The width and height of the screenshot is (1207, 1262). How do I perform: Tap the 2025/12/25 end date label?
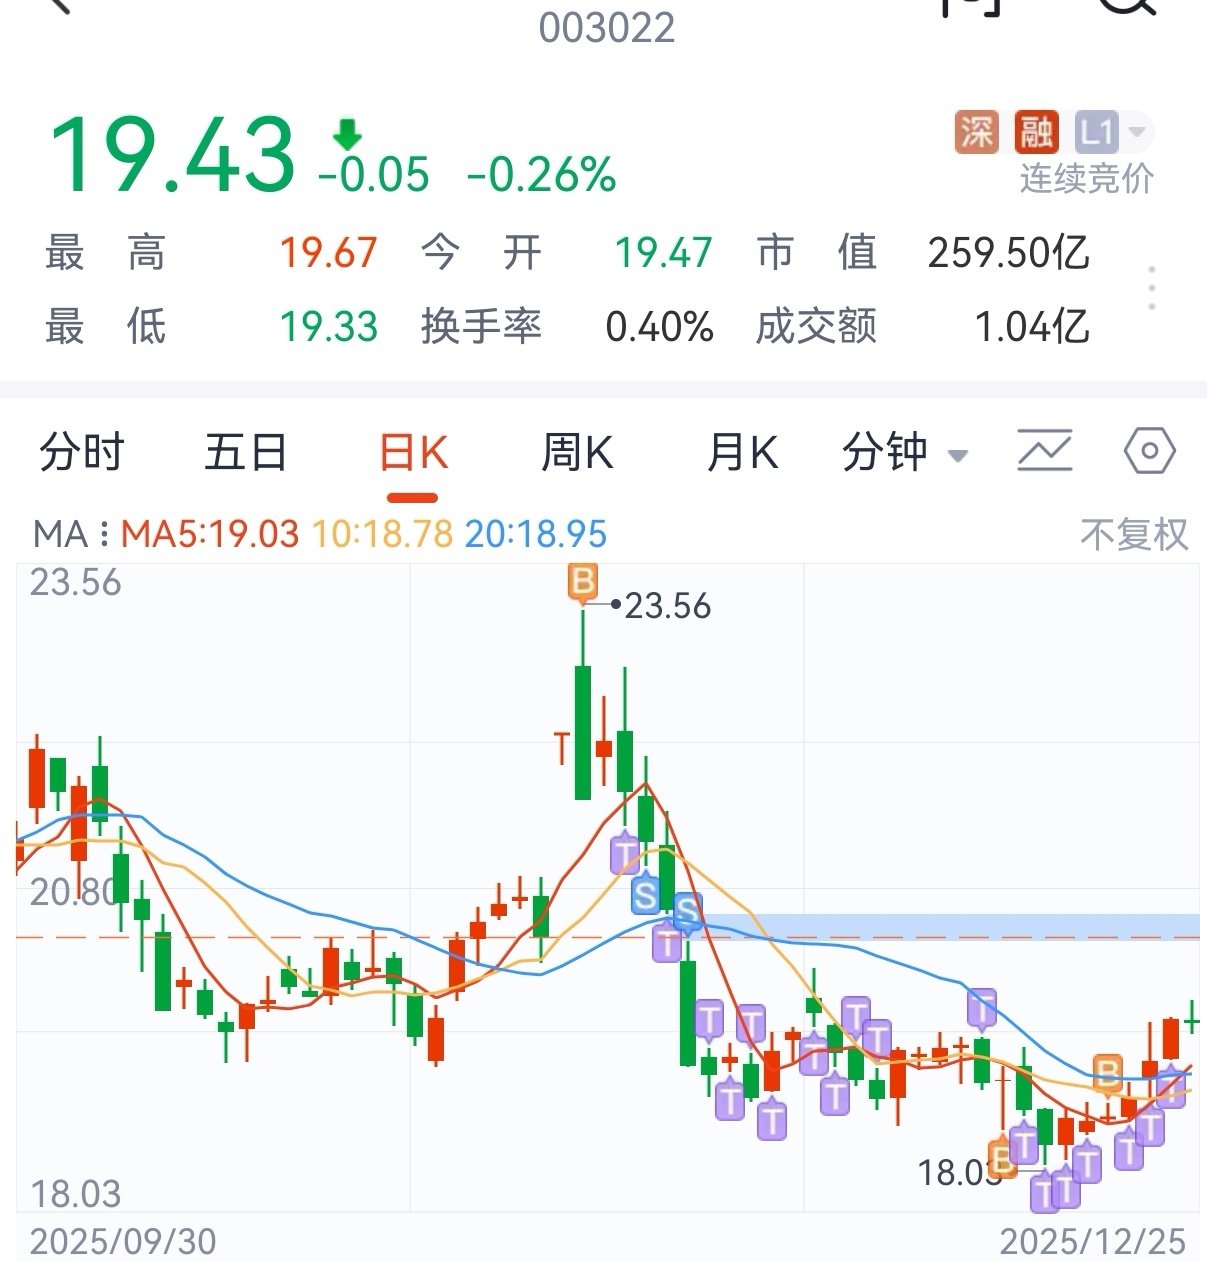[x=1093, y=1242]
